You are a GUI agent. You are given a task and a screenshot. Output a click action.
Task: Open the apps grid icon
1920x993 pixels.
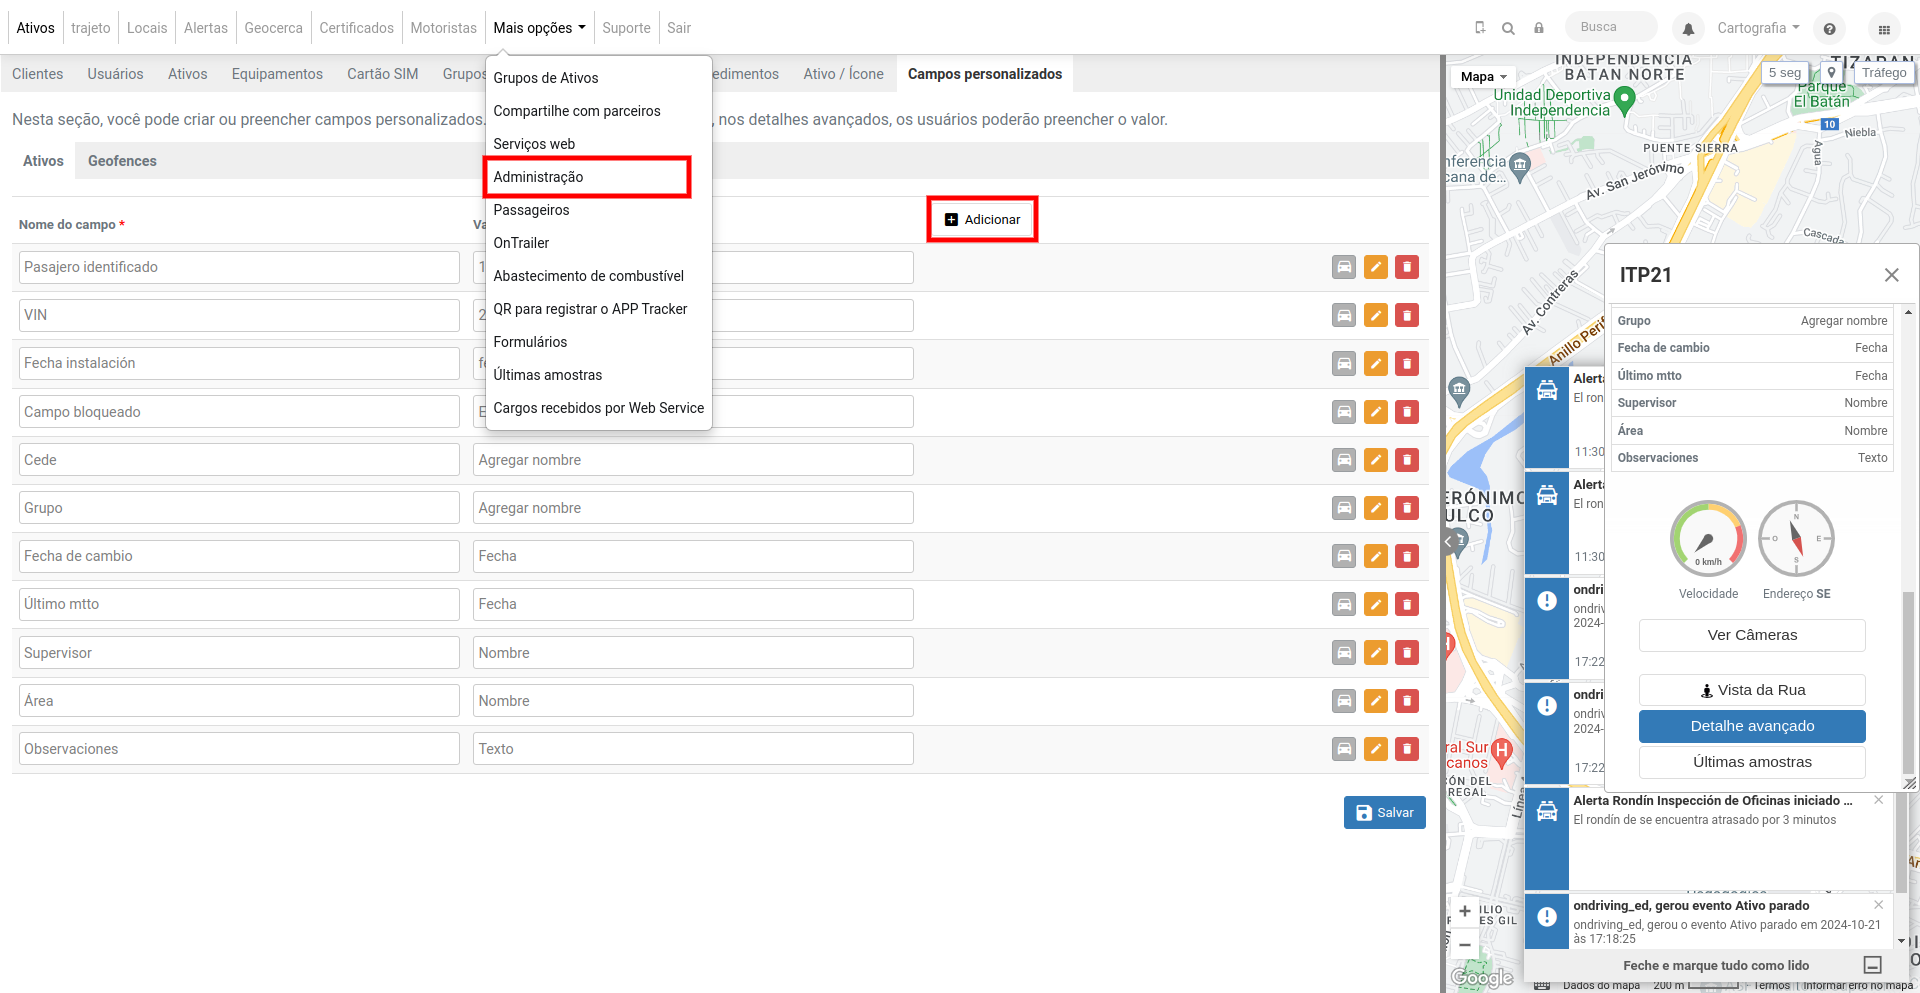[1884, 29]
